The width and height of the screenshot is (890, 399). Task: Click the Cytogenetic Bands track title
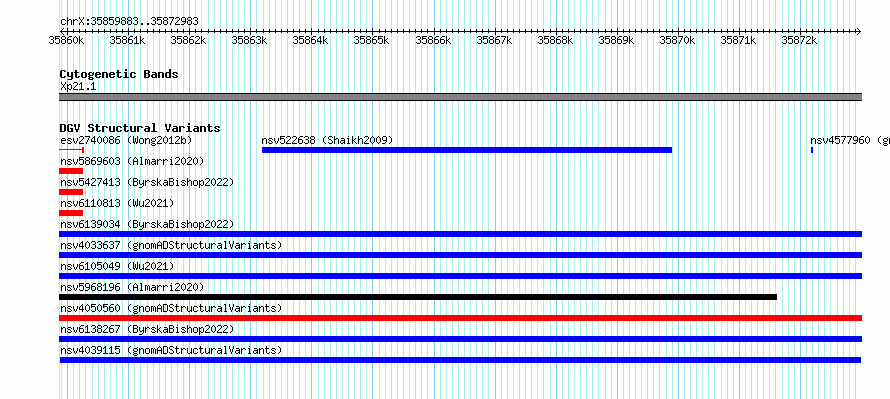(119, 74)
